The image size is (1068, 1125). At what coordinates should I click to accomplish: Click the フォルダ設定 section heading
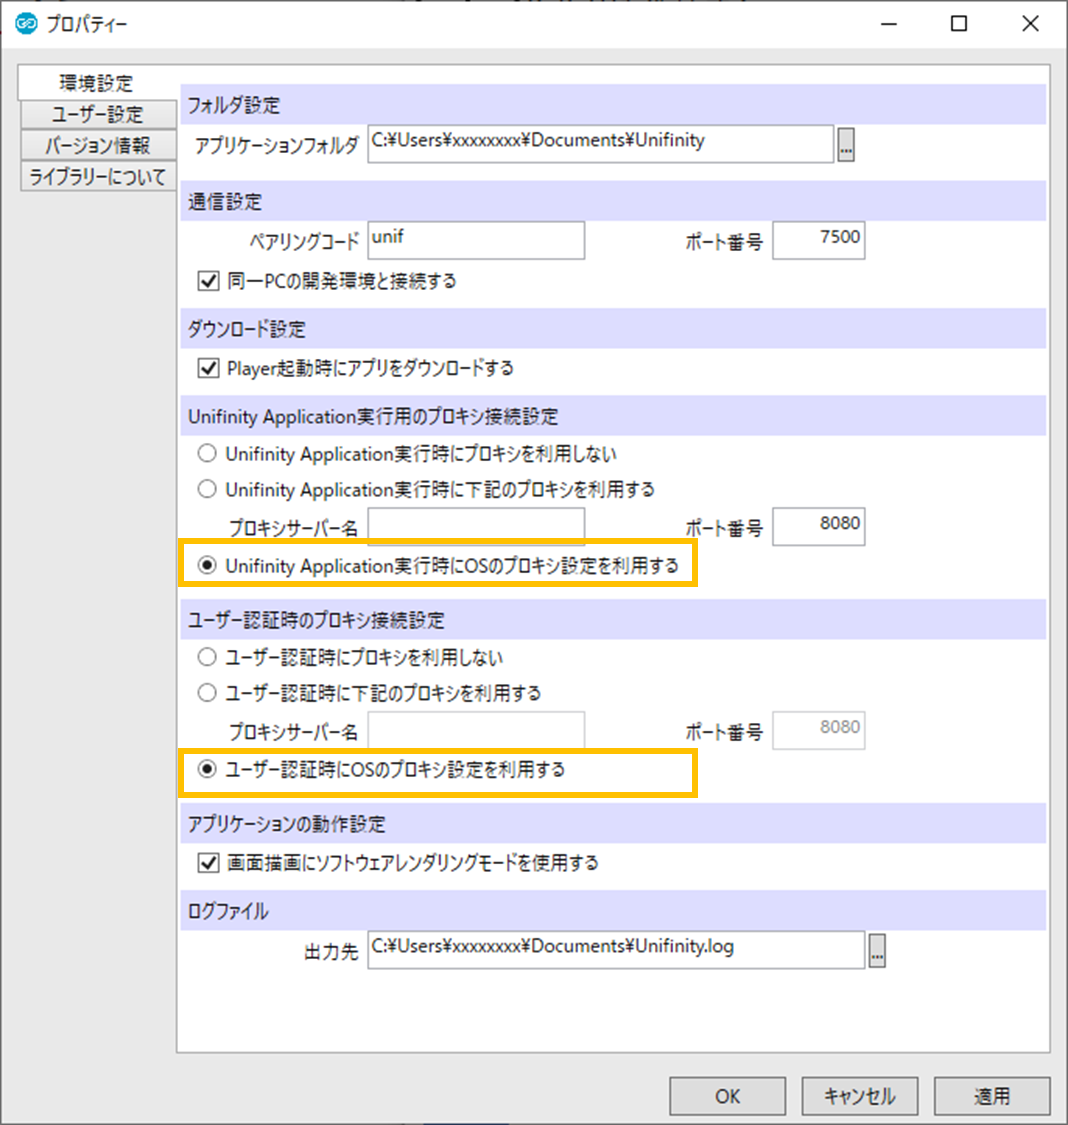234,105
